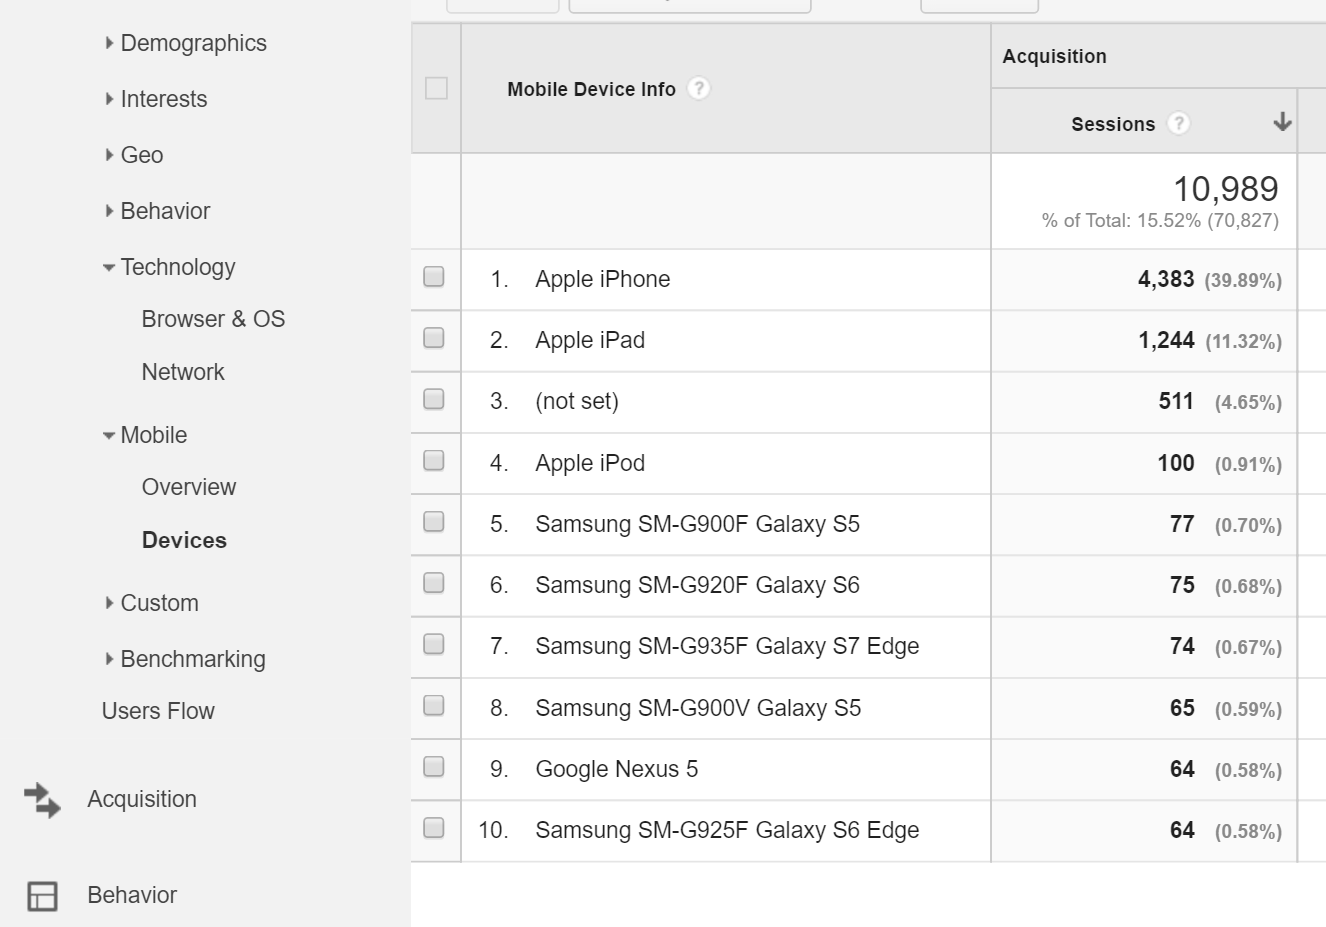Open the Sessions metric help tooltip
Screen dimensions: 1326x927
[1178, 124]
